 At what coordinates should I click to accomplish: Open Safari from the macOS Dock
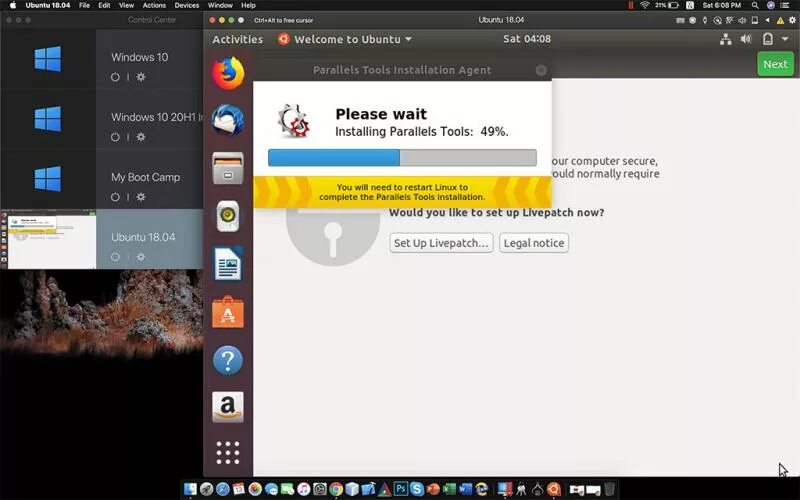tap(222, 489)
